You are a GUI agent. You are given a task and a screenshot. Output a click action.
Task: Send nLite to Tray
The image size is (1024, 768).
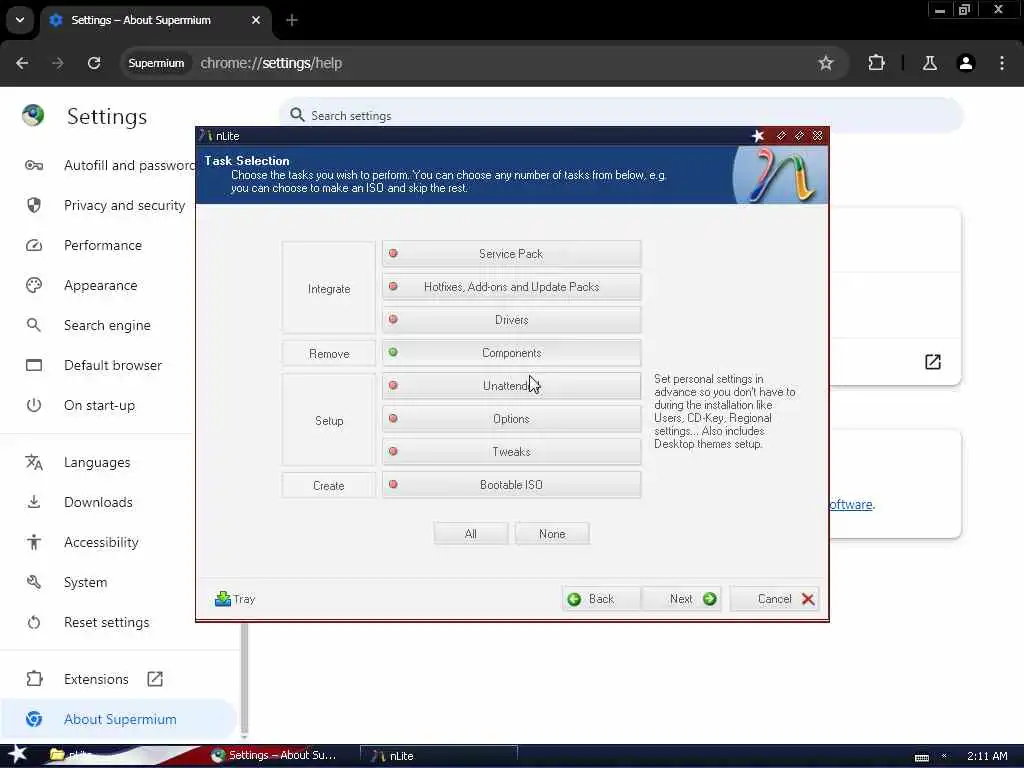tap(235, 599)
